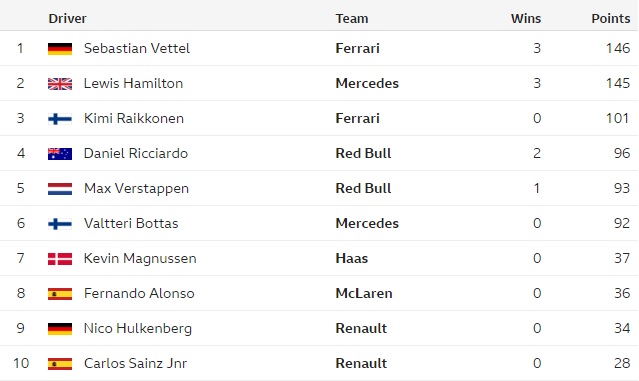639x381 pixels.
Task: Sort by the Points column header
Action: click(610, 19)
